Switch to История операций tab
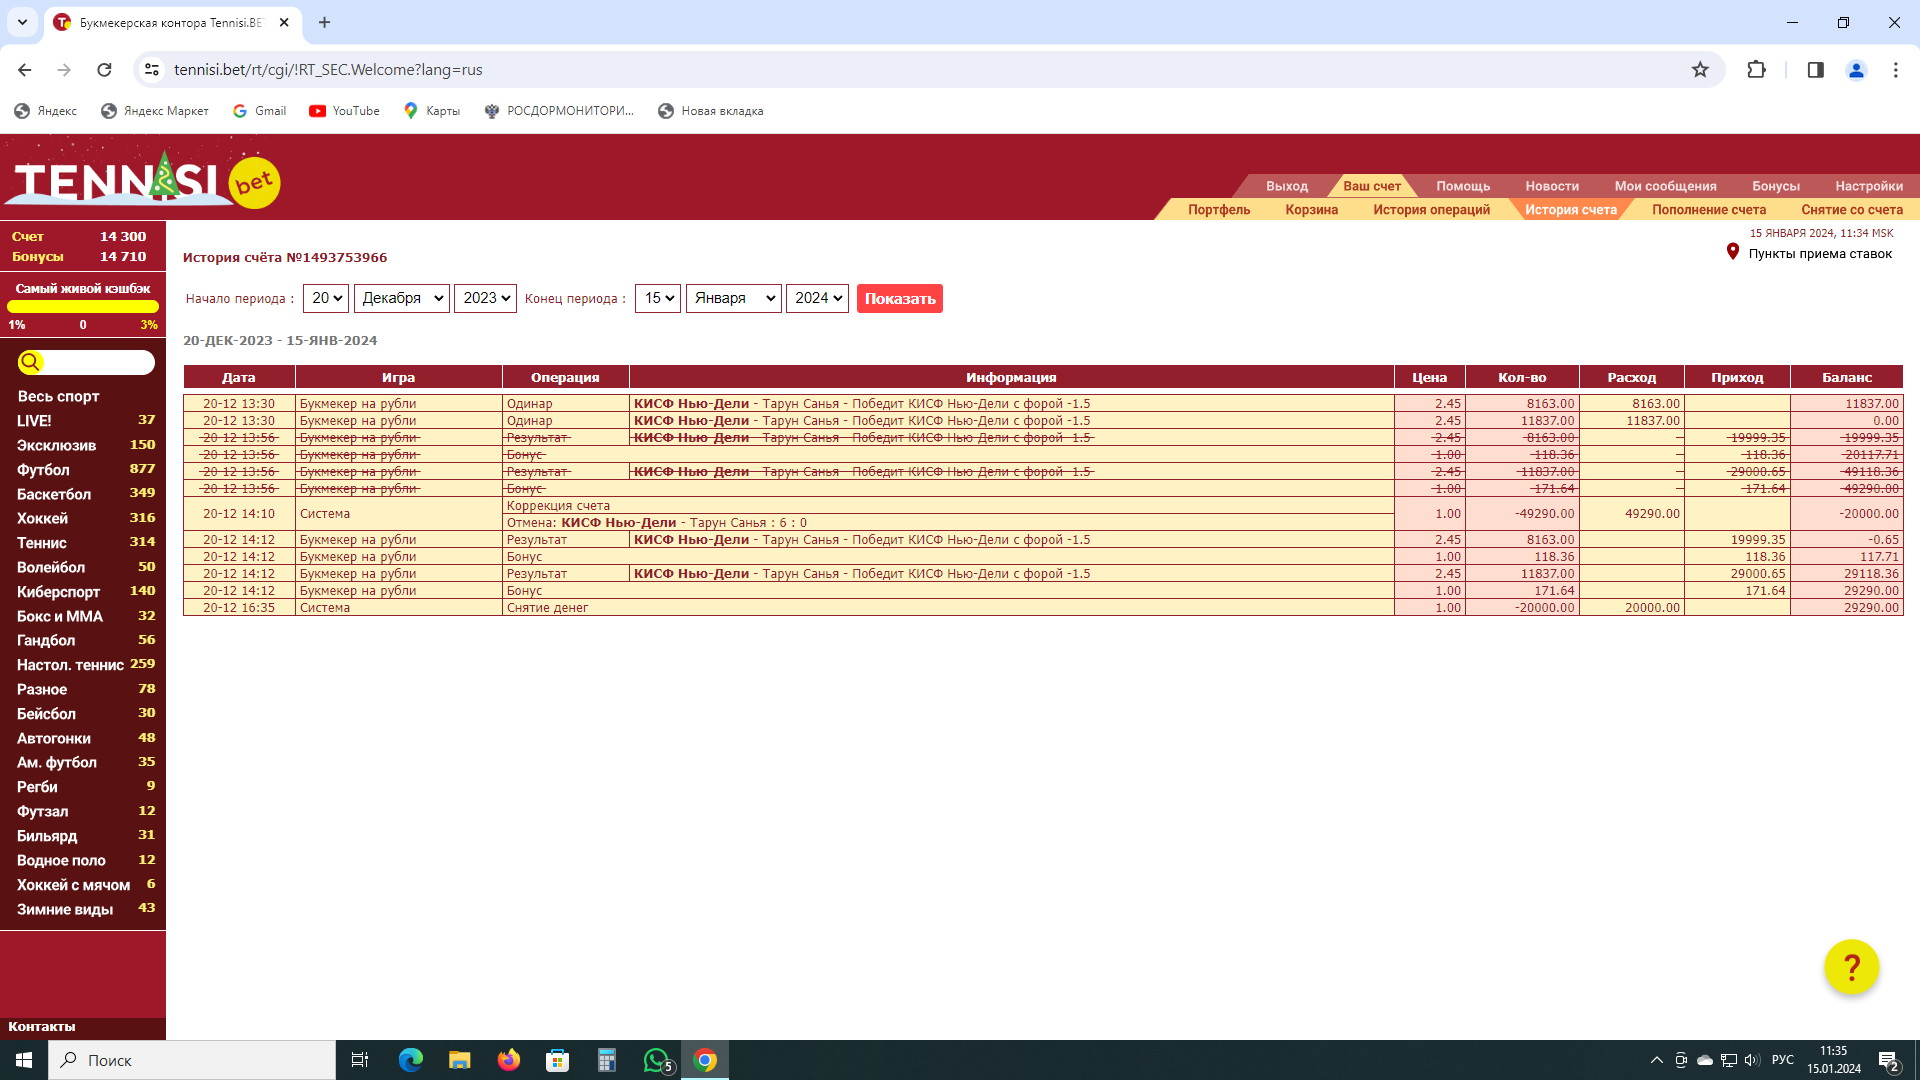The height and width of the screenshot is (1080, 1920). click(1431, 210)
